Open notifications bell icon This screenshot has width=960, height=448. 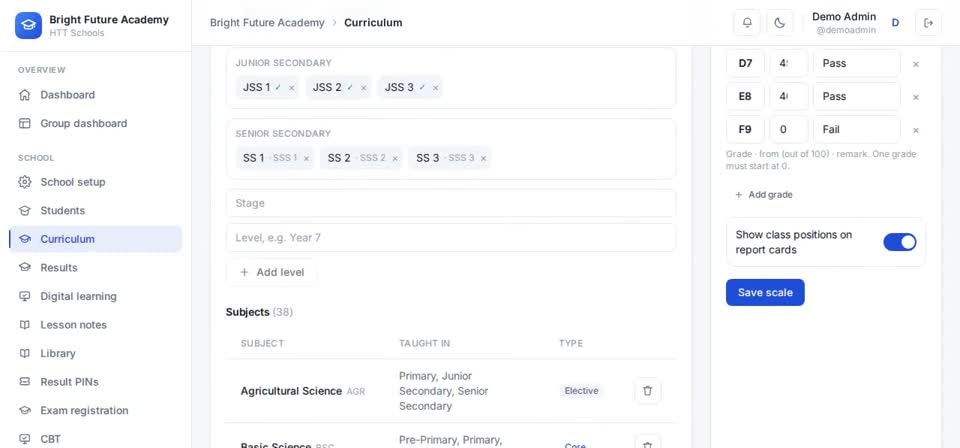click(747, 23)
